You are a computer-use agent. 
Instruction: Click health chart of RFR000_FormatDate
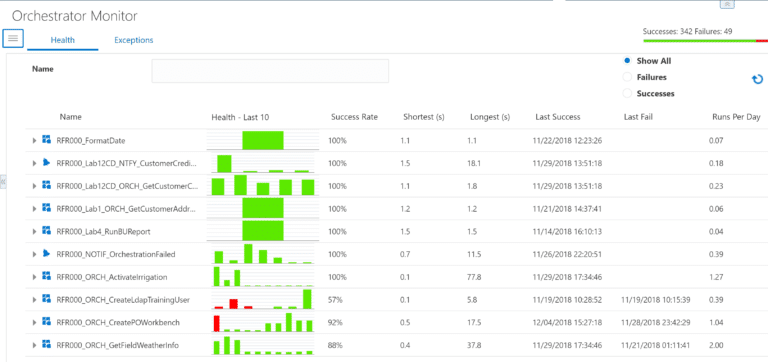tap(263, 140)
